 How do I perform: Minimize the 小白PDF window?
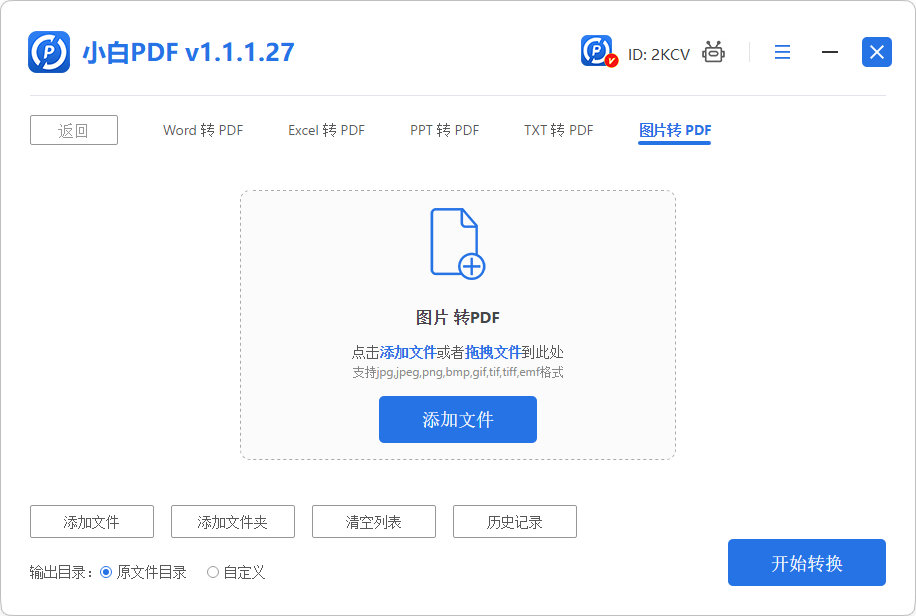830,52
